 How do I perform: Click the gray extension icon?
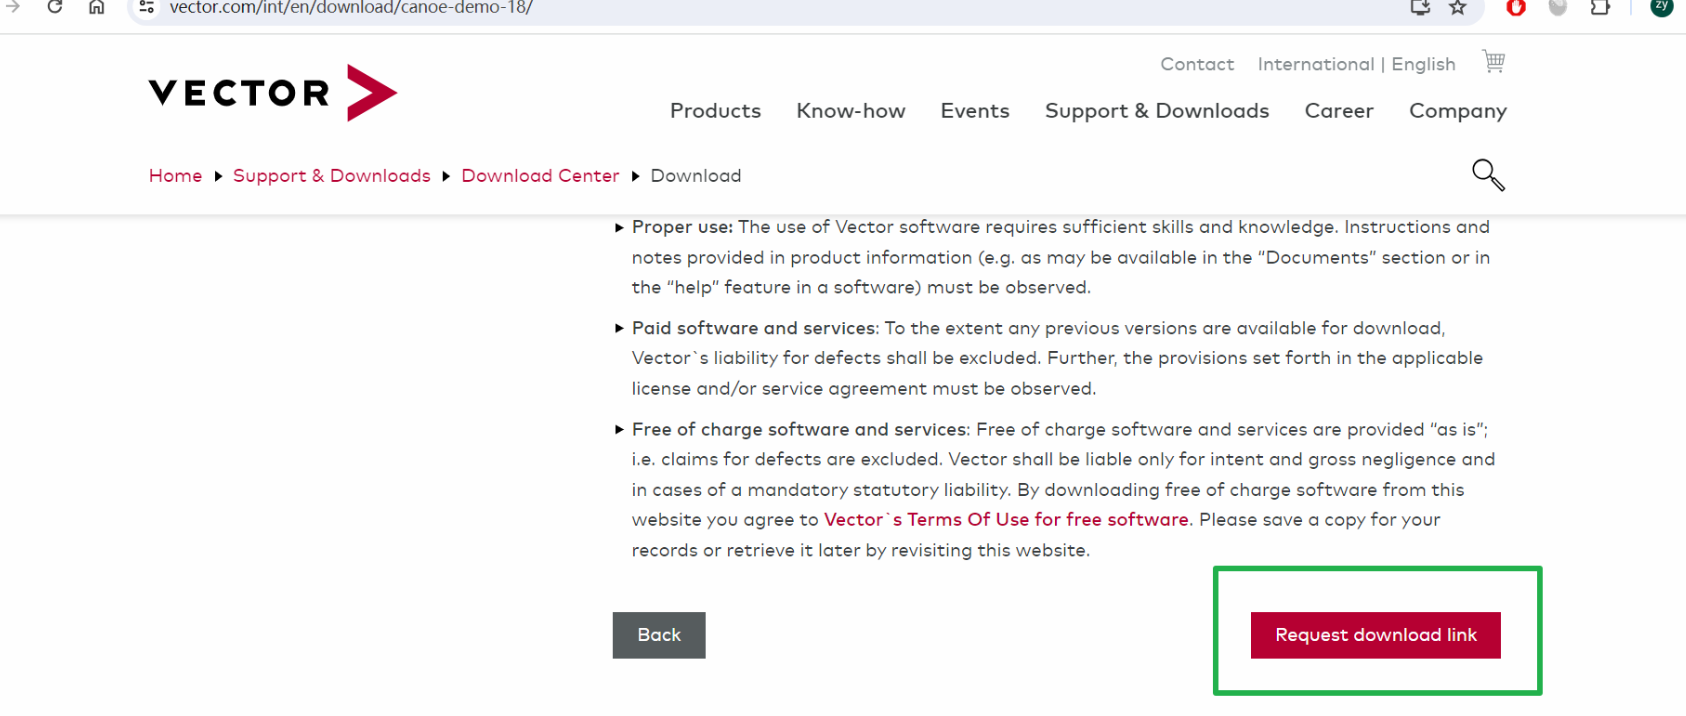pos(1558,7)
